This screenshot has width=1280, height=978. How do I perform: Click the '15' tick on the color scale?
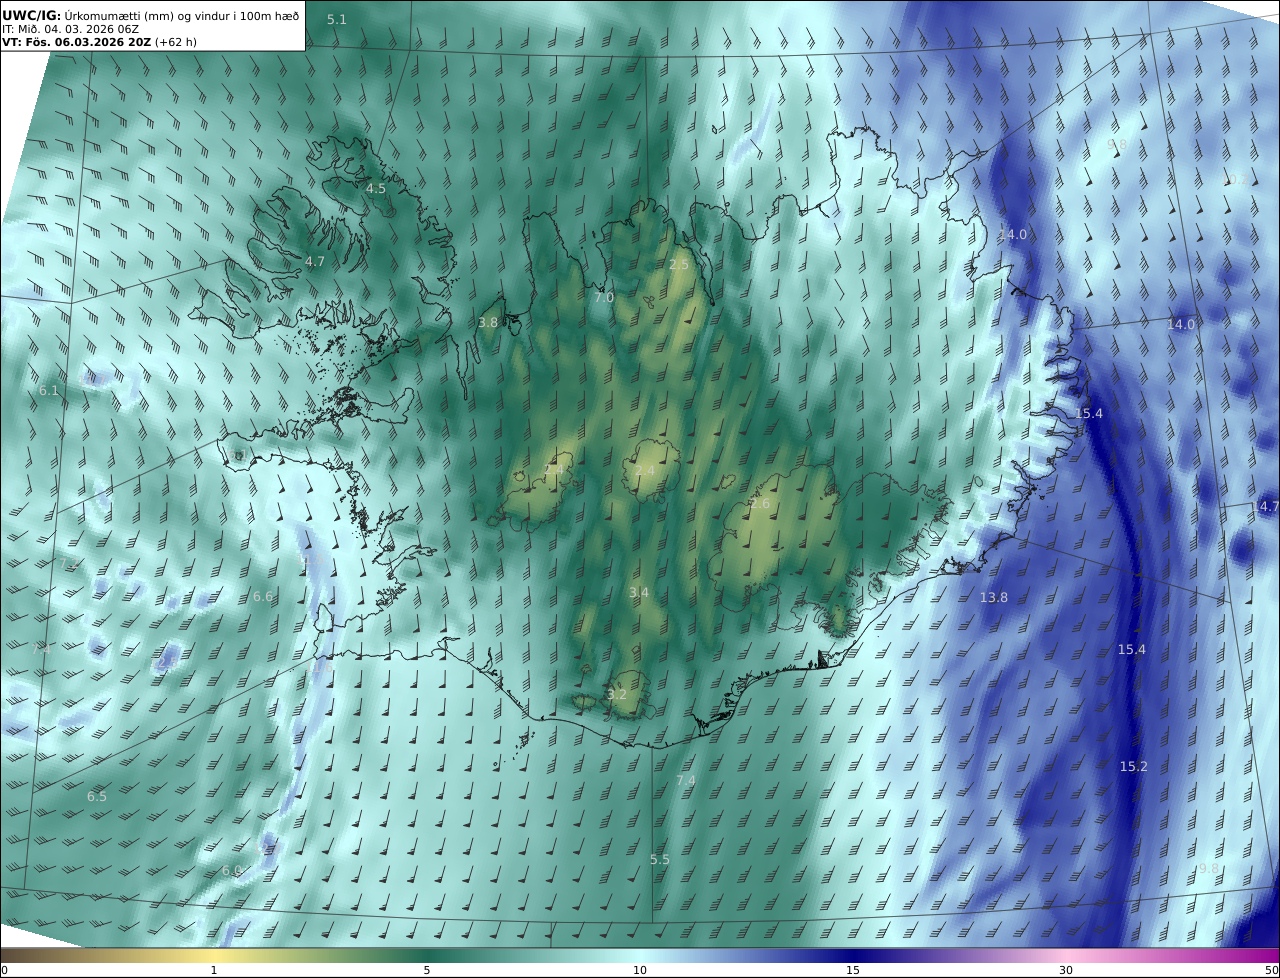[853, 971]
